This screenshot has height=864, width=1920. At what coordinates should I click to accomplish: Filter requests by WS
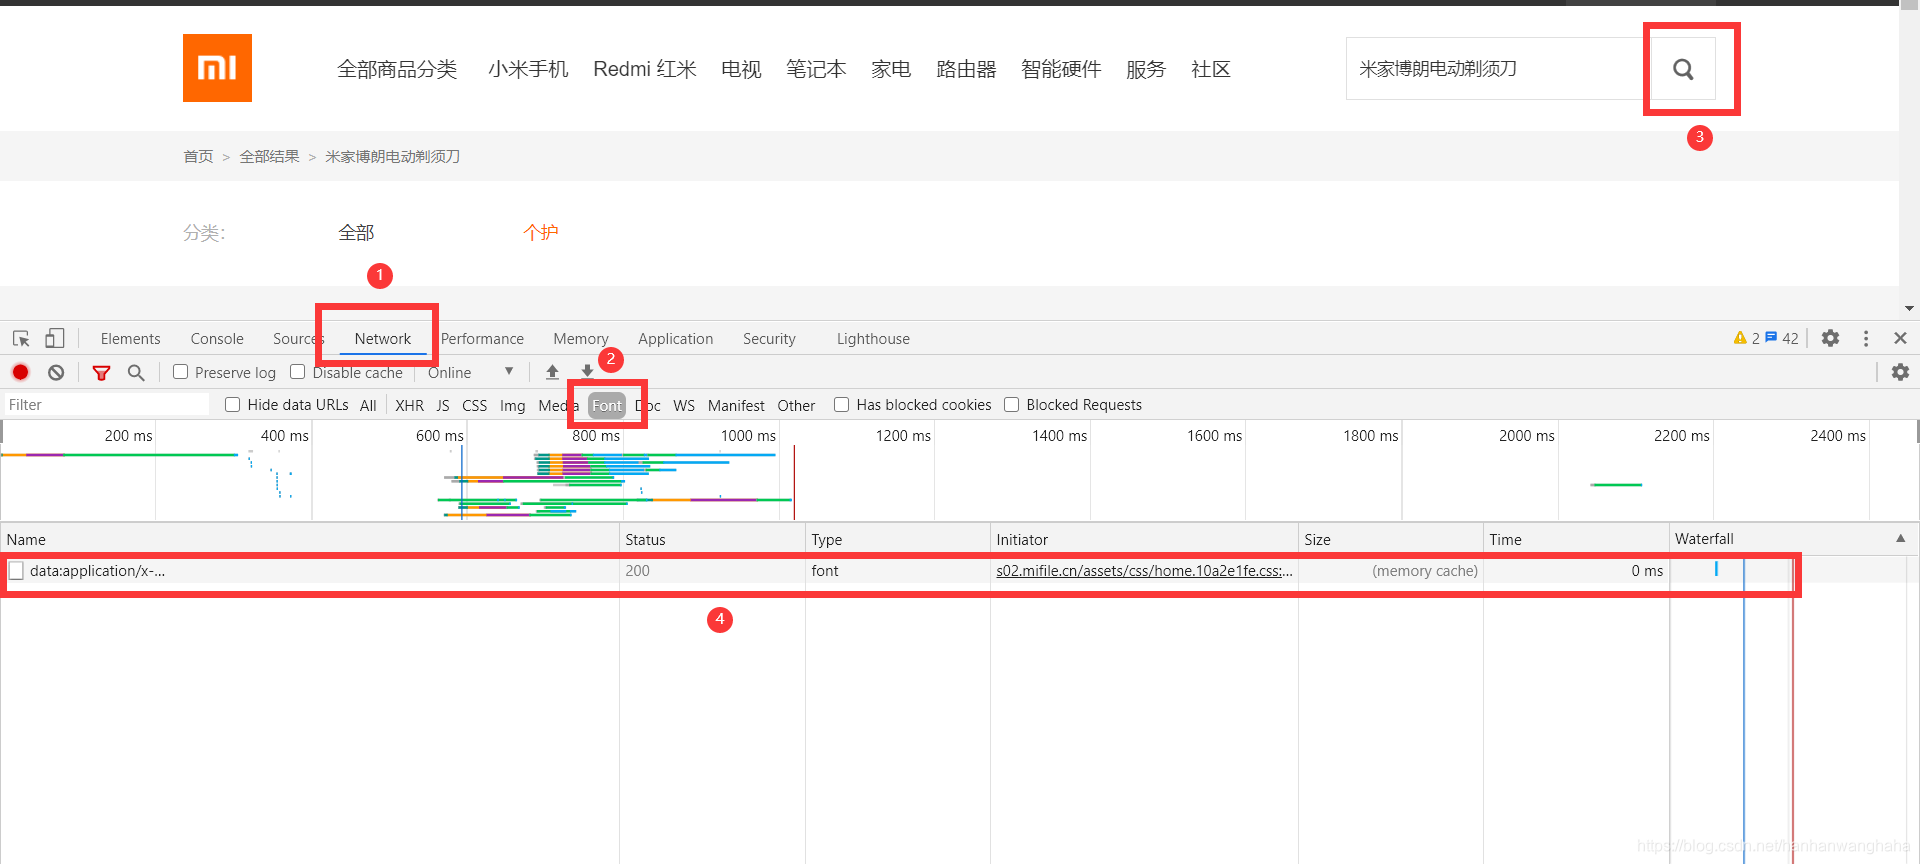tap(684, 405)
